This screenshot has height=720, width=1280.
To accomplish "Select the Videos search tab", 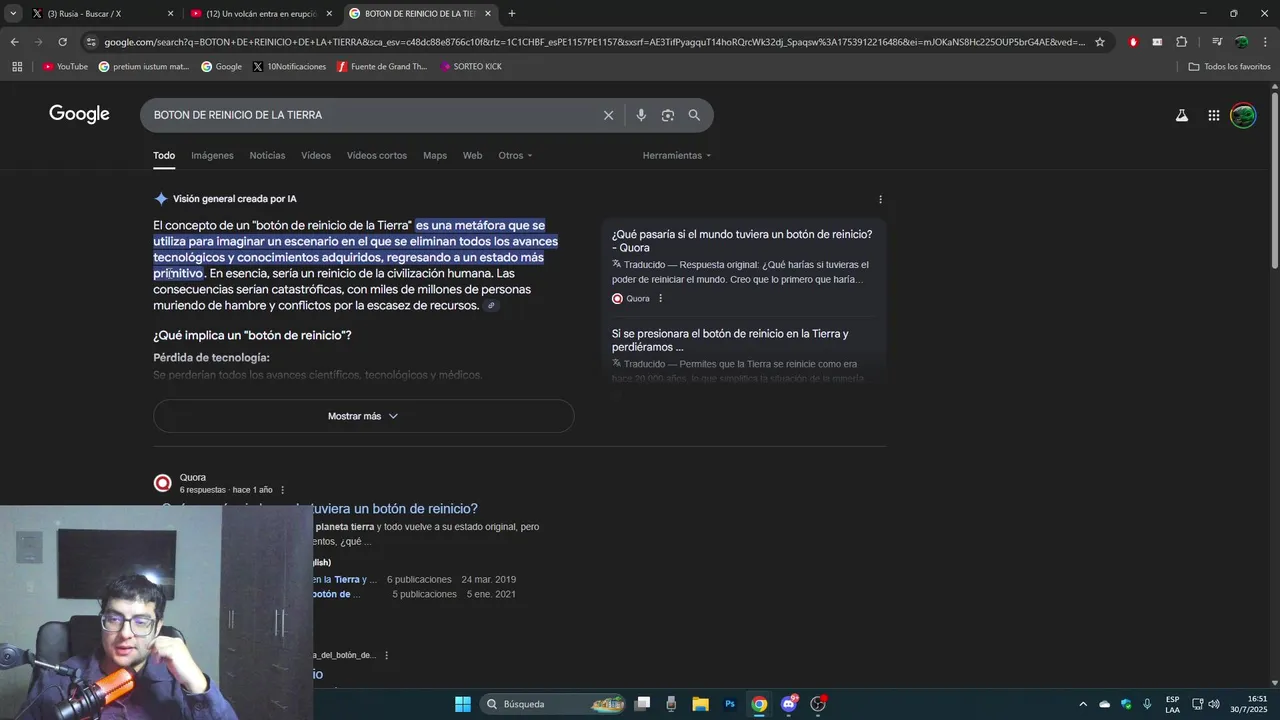I will [316, 155].
